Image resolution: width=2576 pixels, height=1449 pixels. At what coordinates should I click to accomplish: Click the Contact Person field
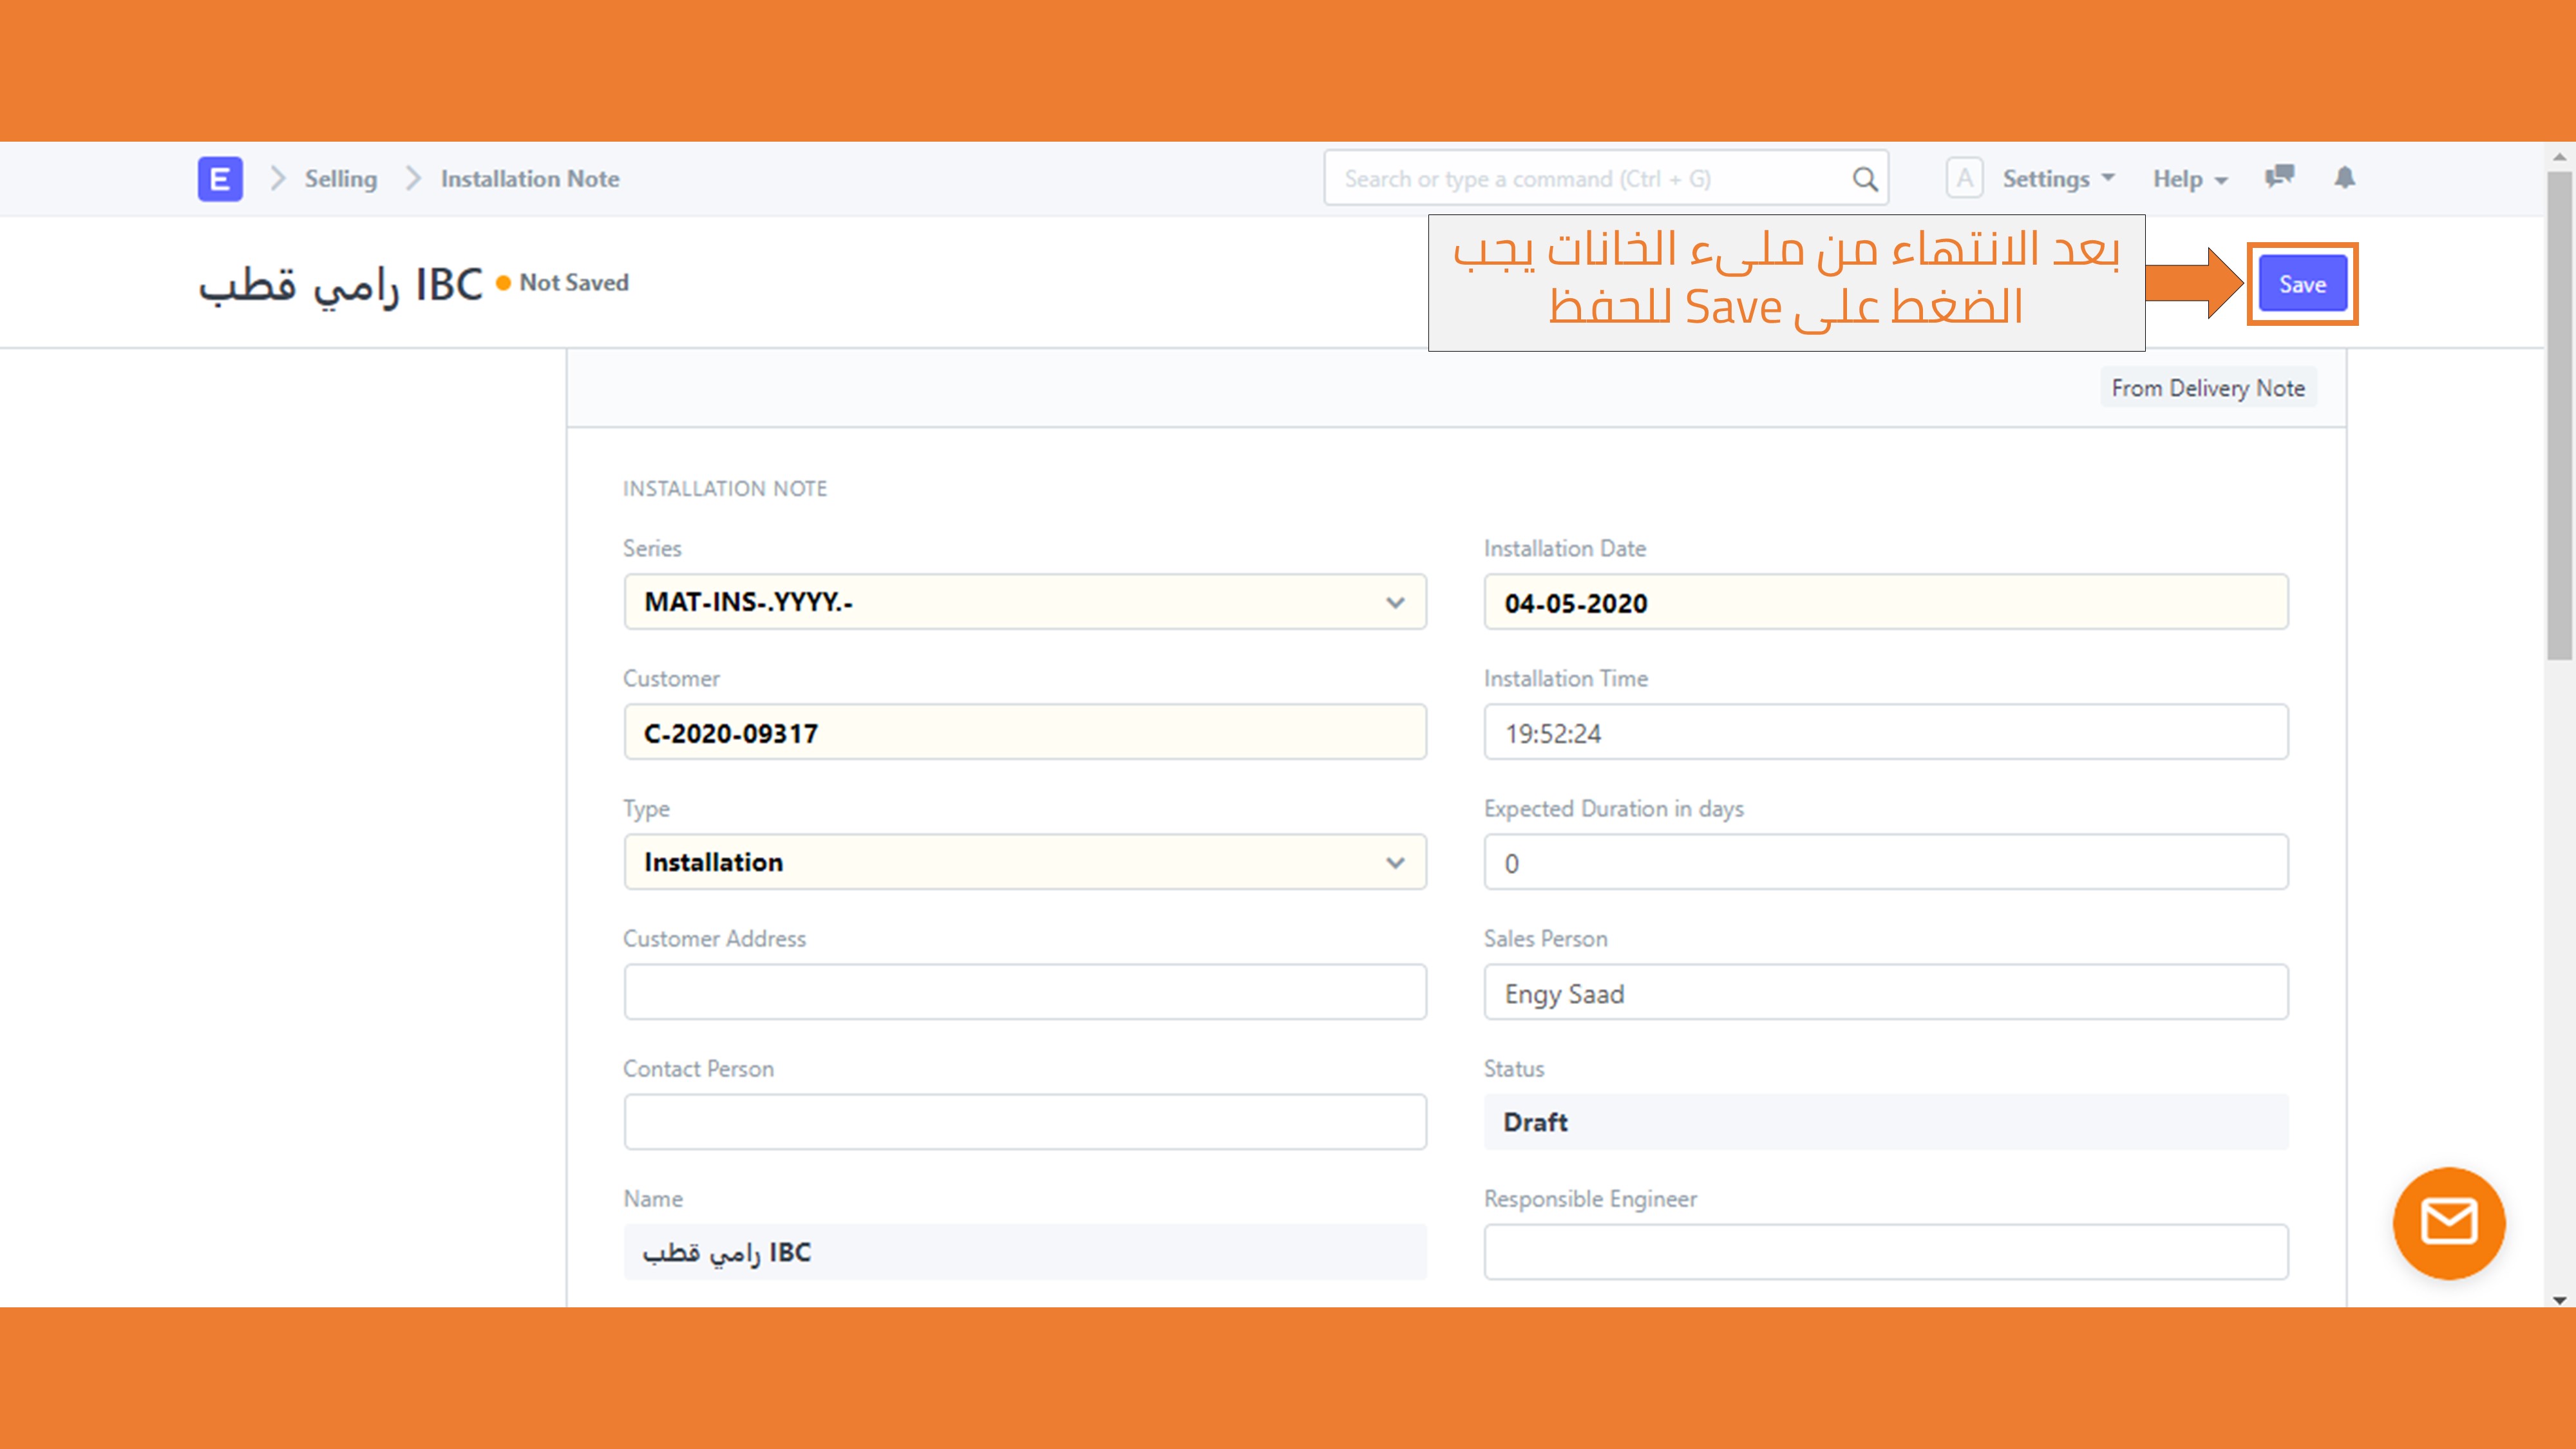point(1025,1122)
